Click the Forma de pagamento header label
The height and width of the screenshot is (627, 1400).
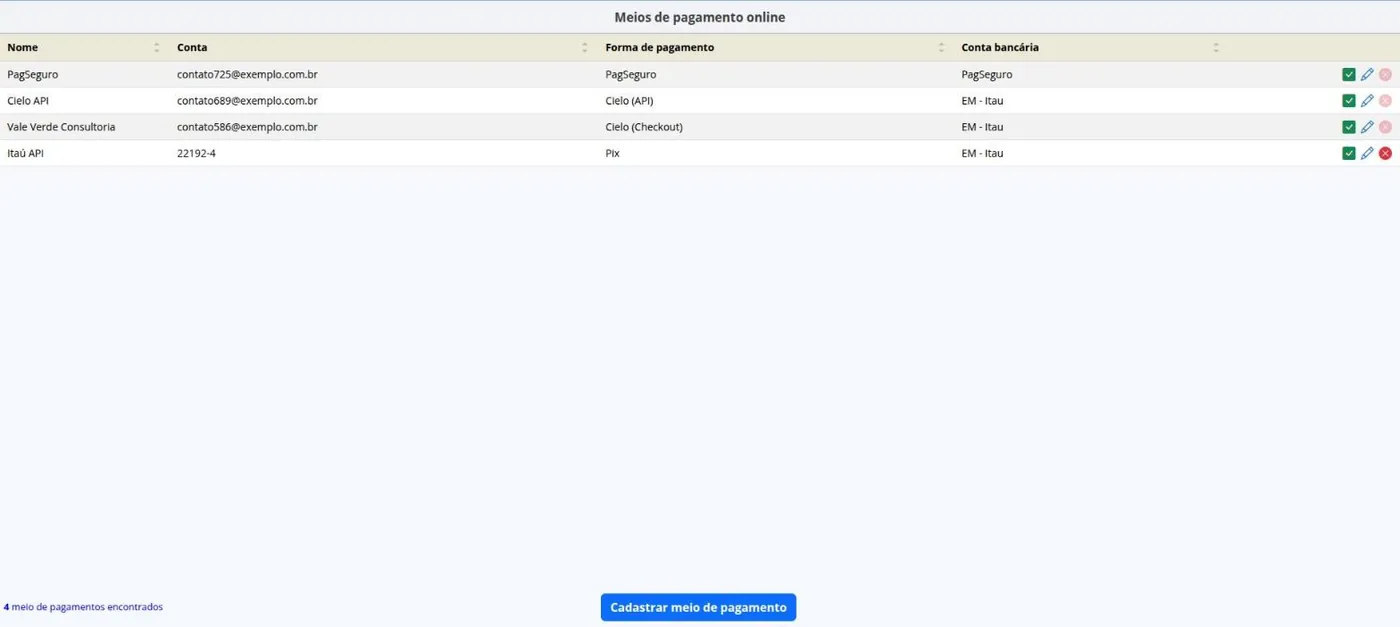tap(660, 47)
